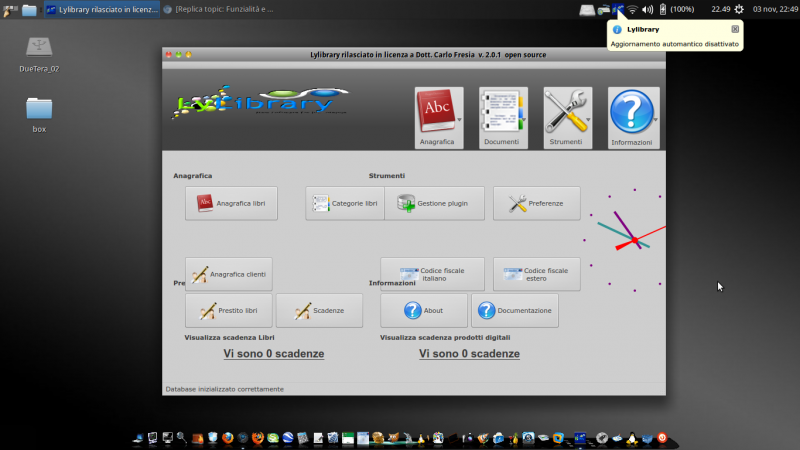Click the Lylibrary logo
The width and height of the screenshot is (800, 450).
click(260, 102)
